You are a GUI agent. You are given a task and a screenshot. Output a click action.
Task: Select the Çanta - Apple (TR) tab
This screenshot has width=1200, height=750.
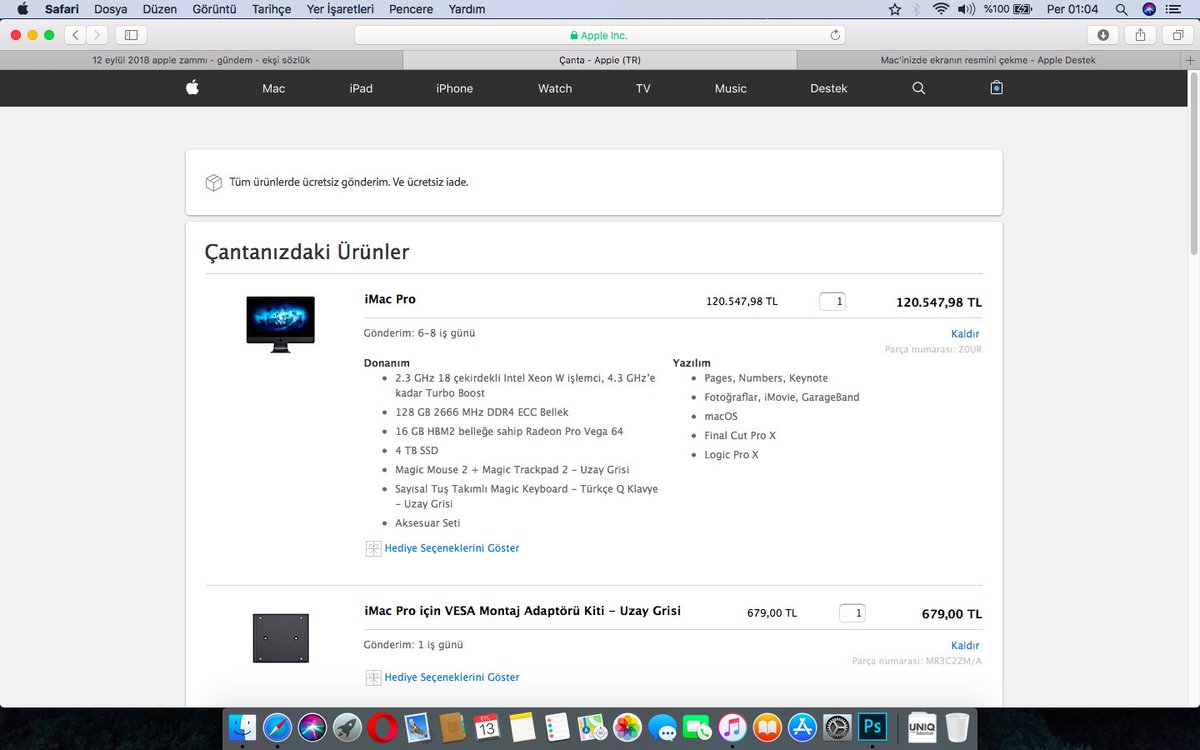pyautogui.click(x=600, y=60)
